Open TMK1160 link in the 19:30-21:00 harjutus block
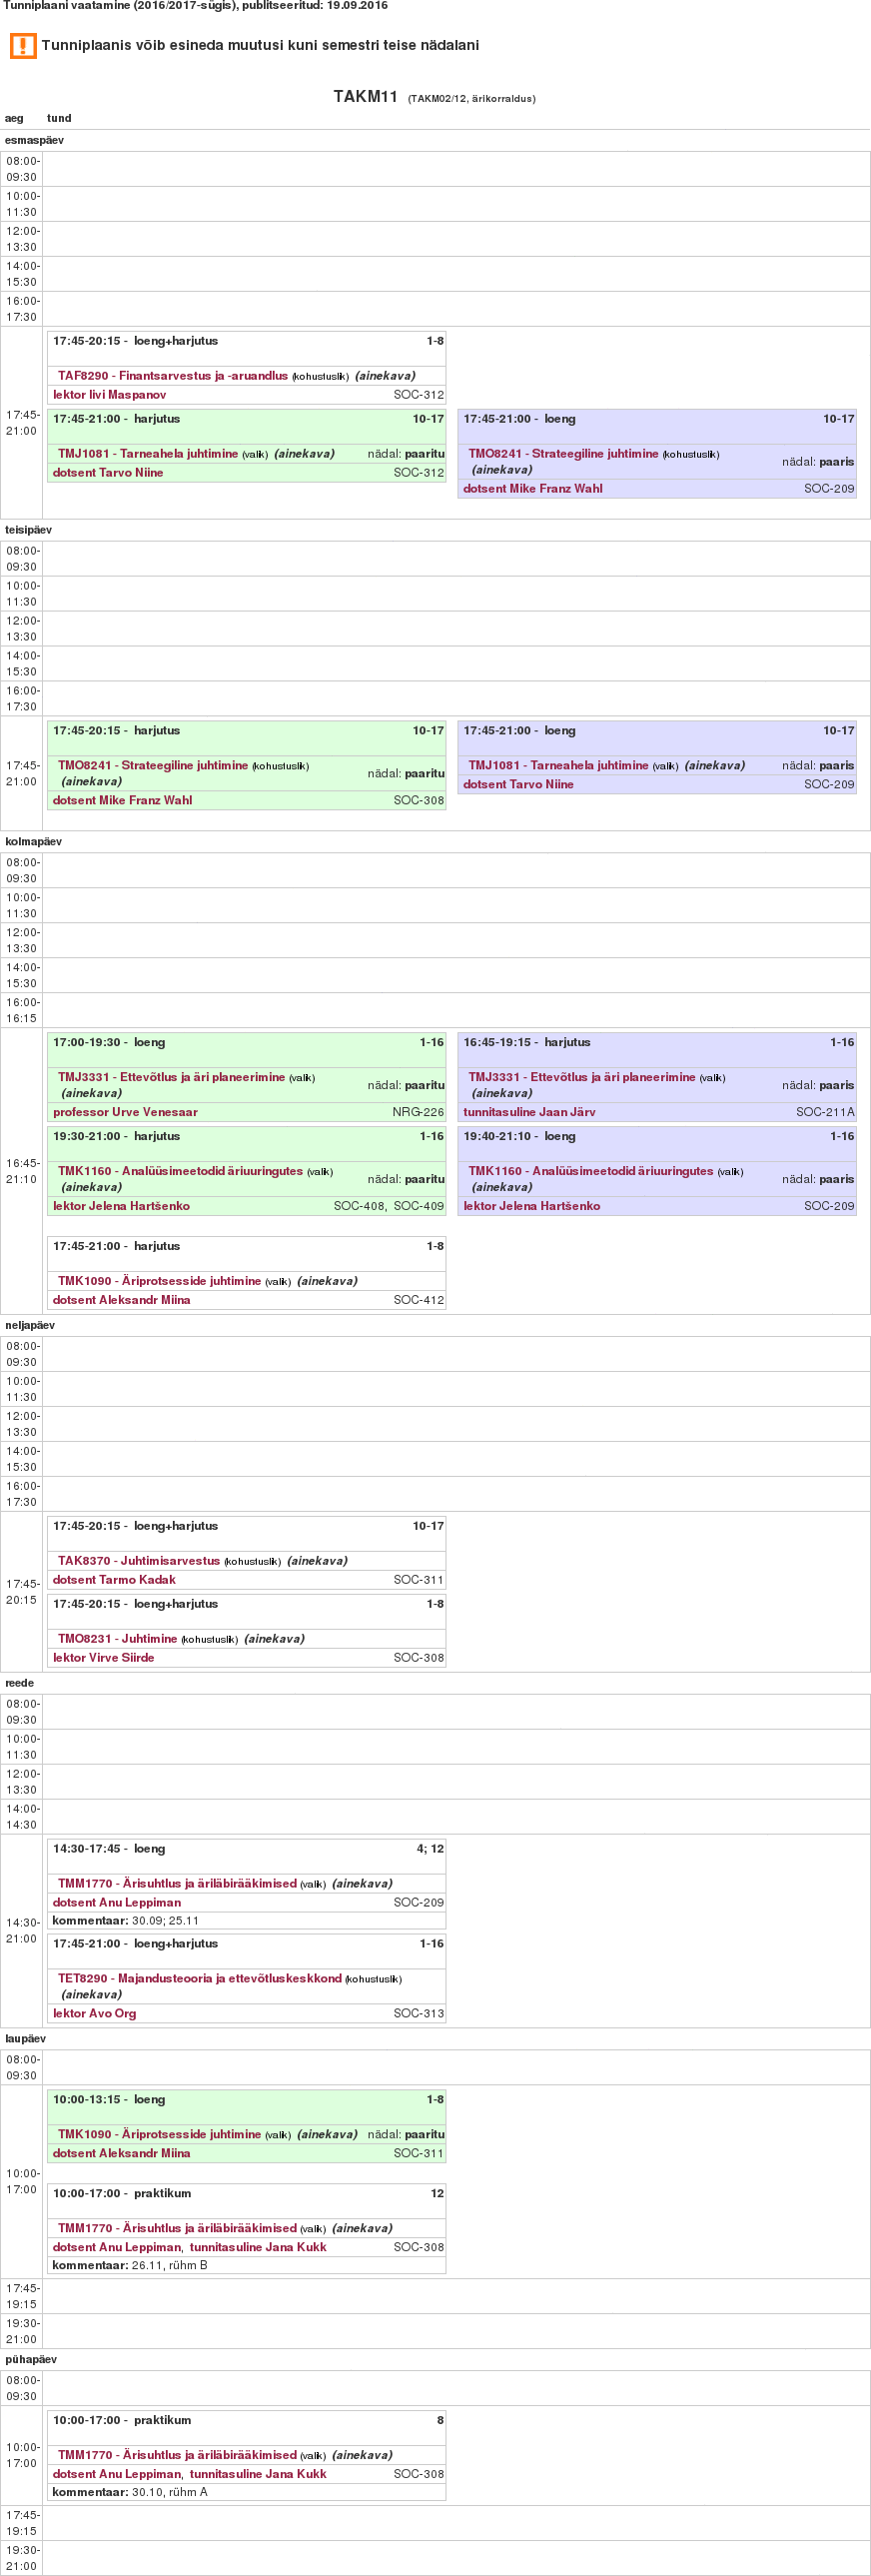Viewport: 871px width, 2576px height. 180,1171
